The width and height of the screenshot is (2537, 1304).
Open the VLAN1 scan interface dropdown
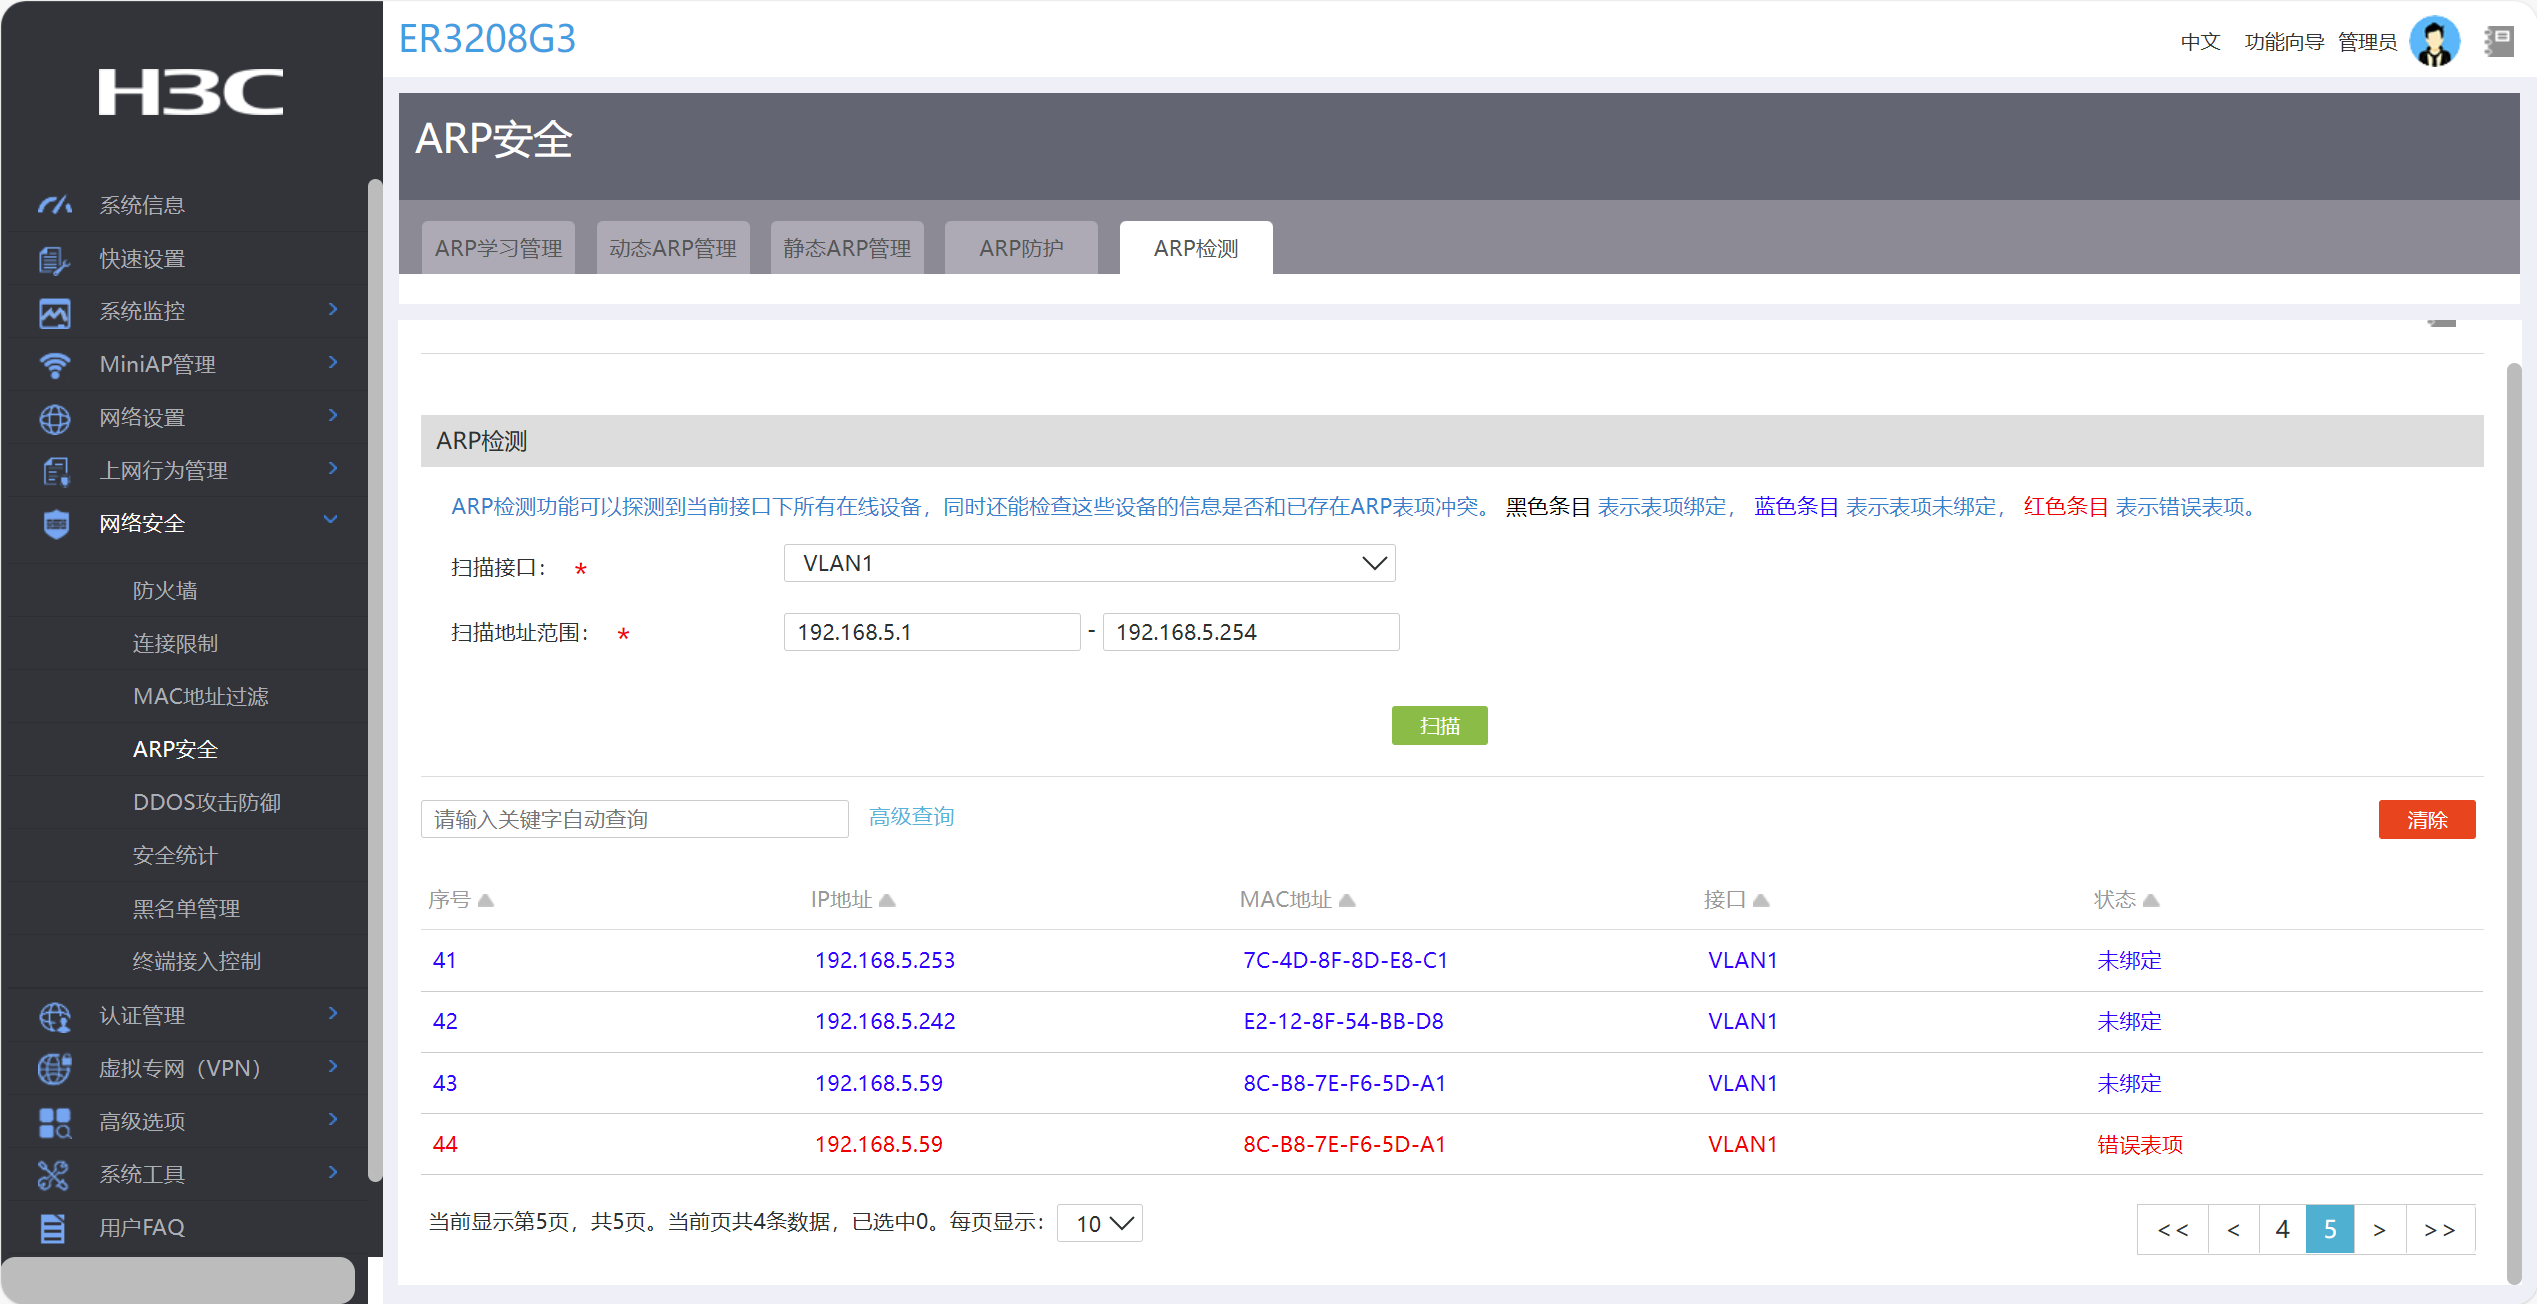1088,563
